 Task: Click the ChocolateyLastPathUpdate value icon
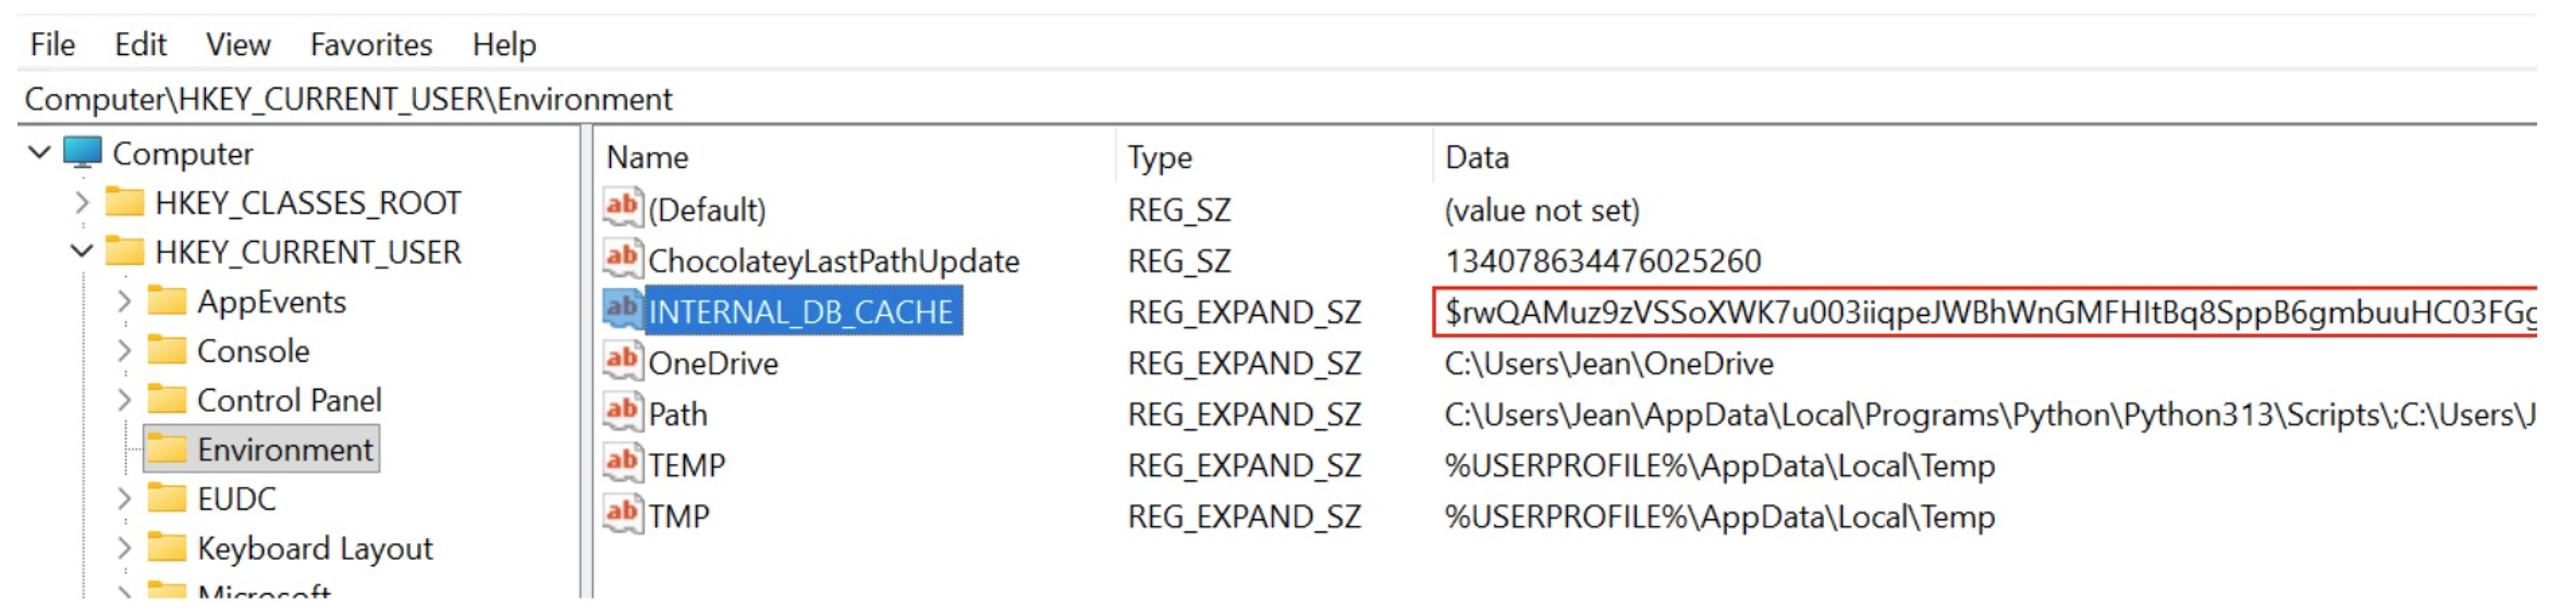point(622,259)
